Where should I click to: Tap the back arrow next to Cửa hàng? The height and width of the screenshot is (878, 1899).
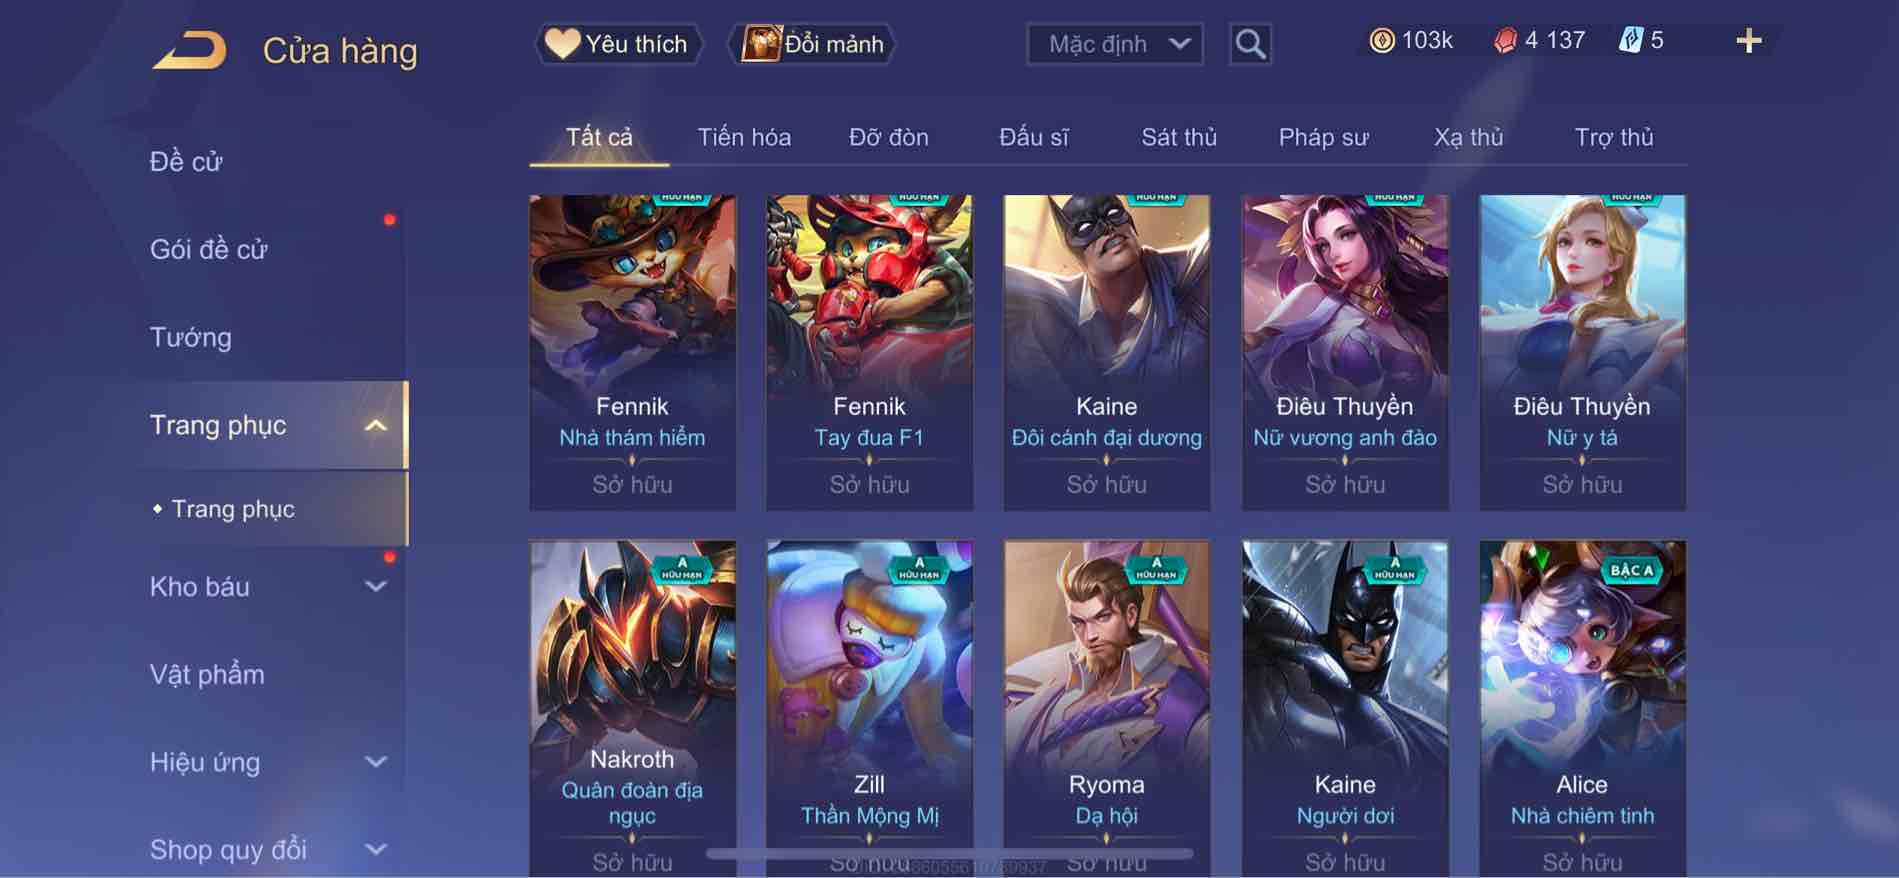tap(190, 50)
